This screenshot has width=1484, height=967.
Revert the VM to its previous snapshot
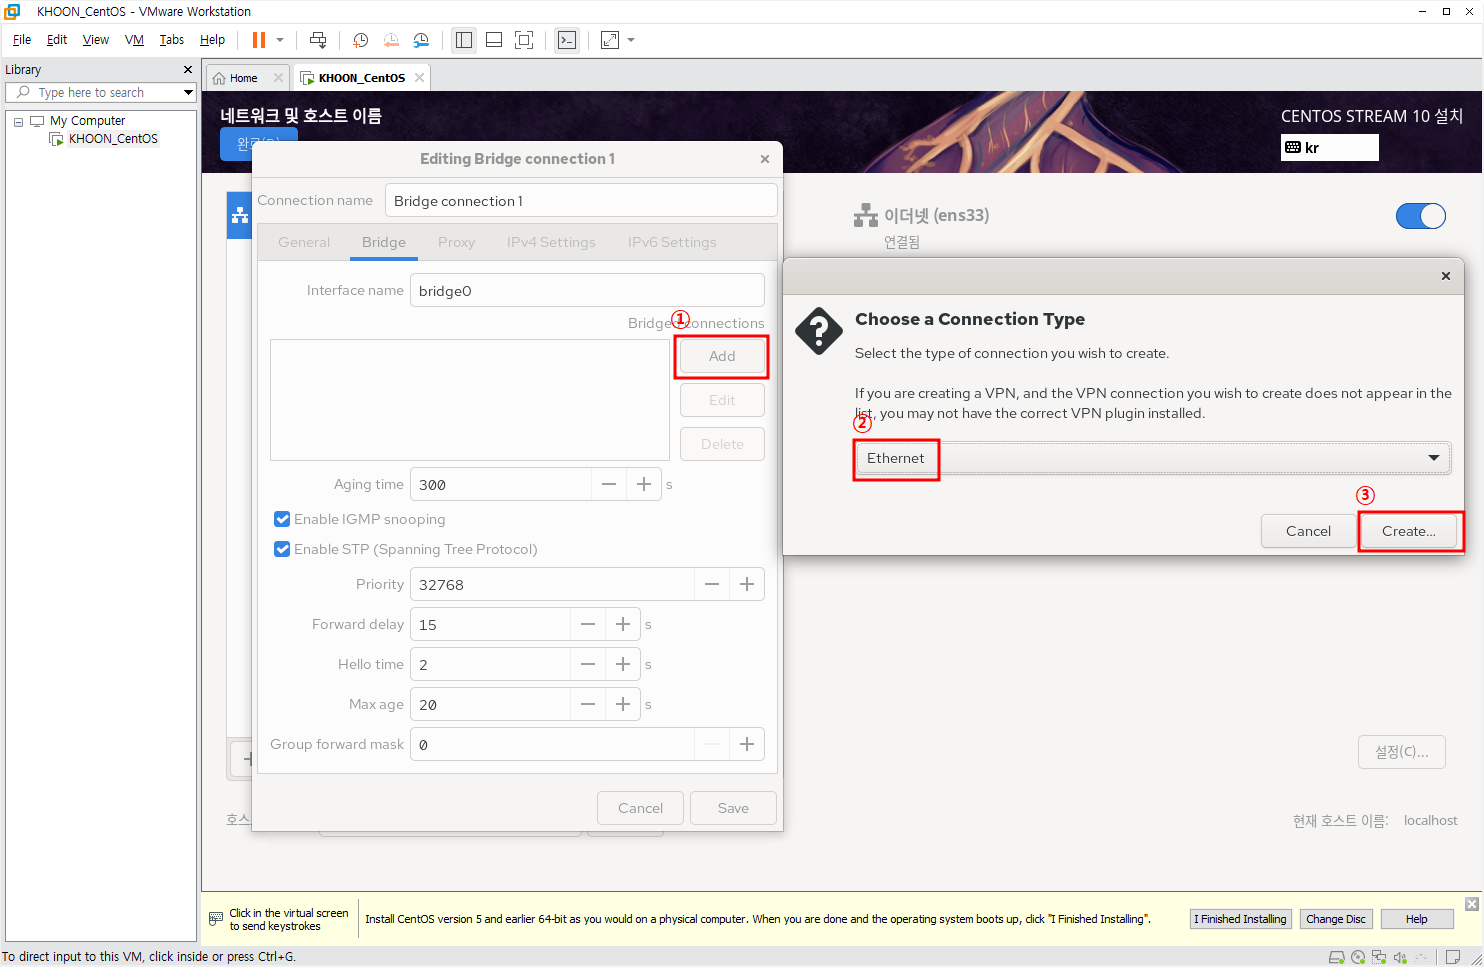(x=391, y=40)
